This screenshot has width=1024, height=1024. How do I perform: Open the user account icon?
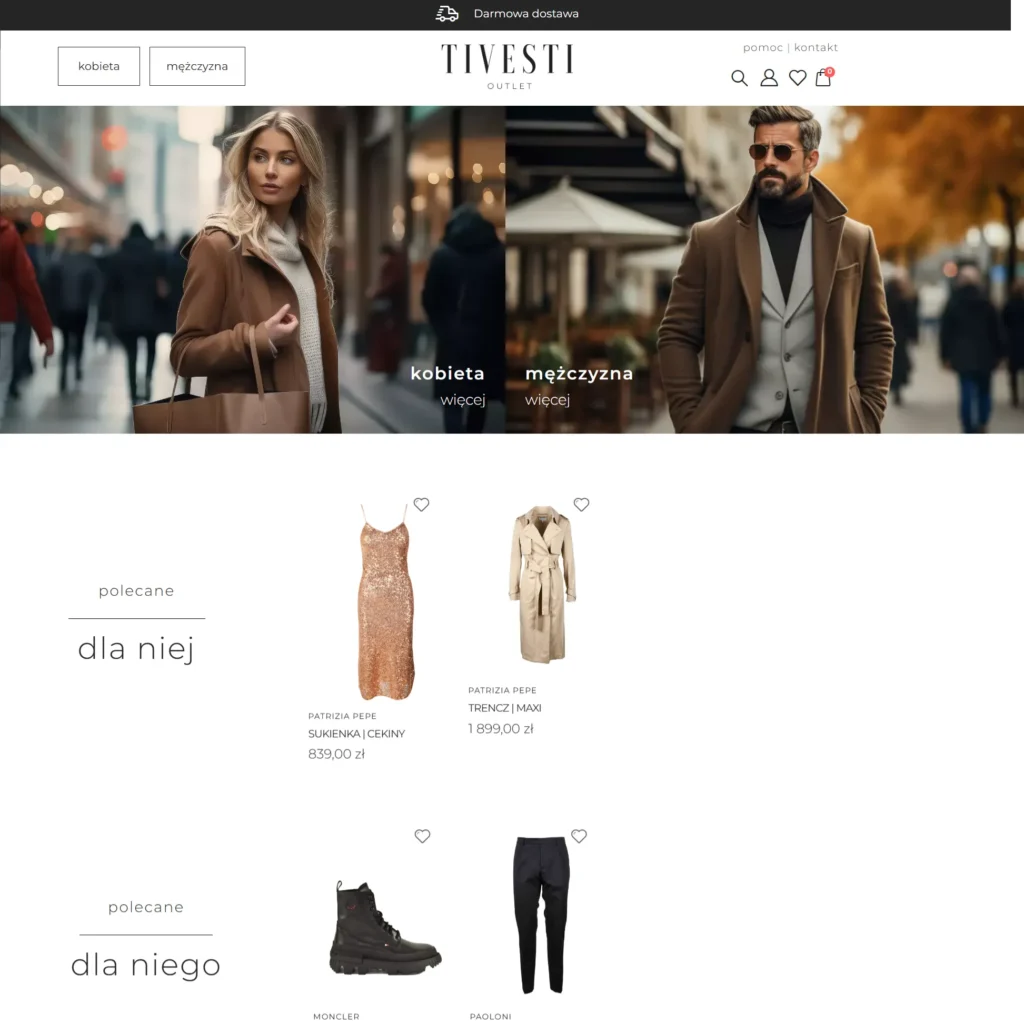[x=769, y=78]
